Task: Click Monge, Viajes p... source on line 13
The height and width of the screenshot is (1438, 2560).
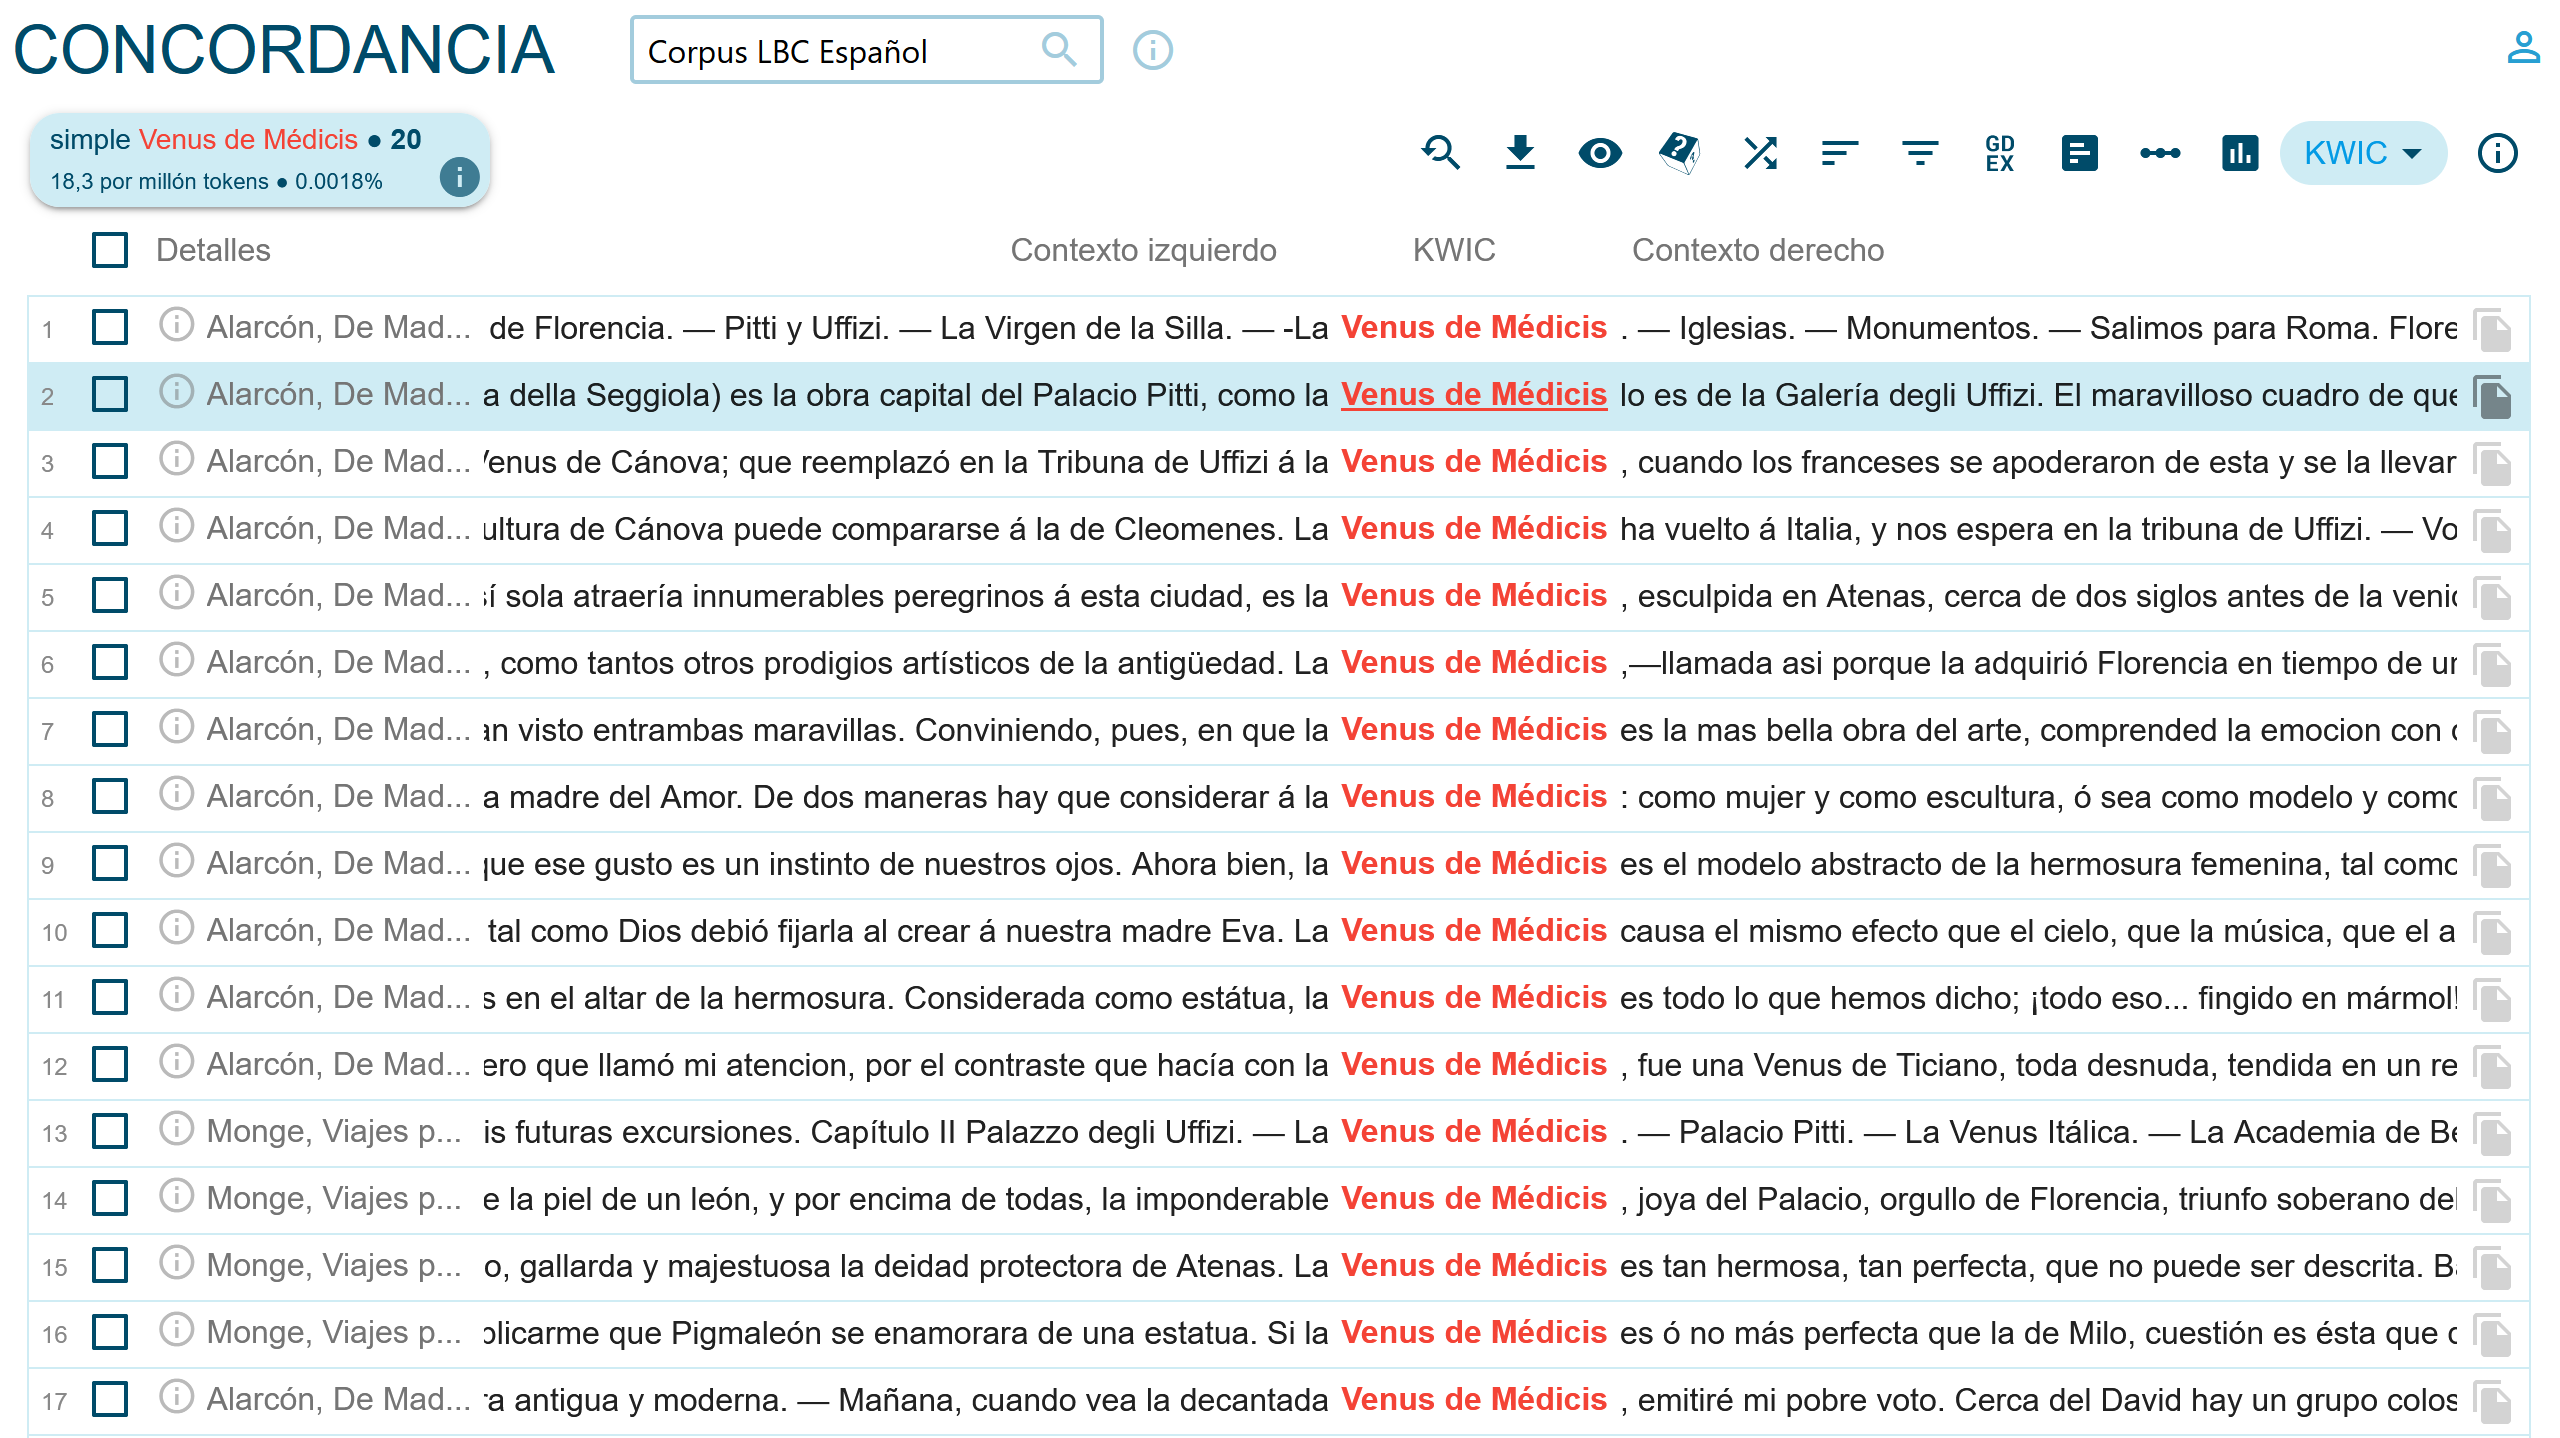Action: click(334, 1132)
